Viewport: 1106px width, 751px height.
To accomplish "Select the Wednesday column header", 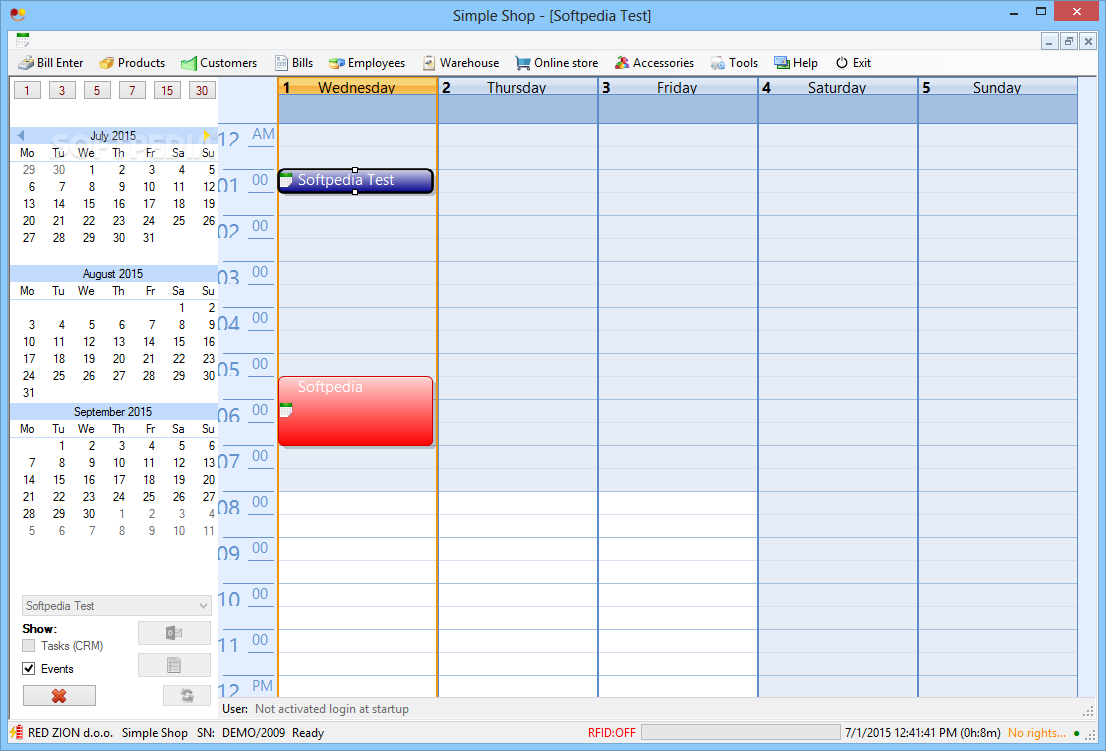I will pyautogui.click(x=358, y=87).
